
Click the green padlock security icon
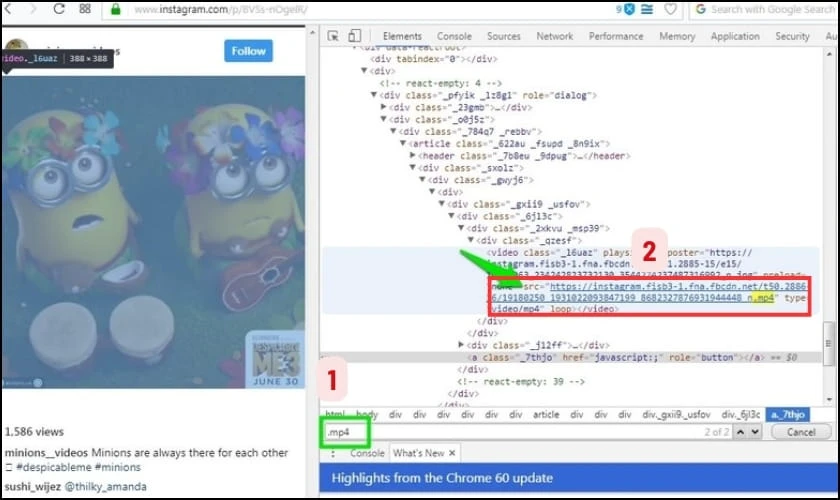pos(115,9)
